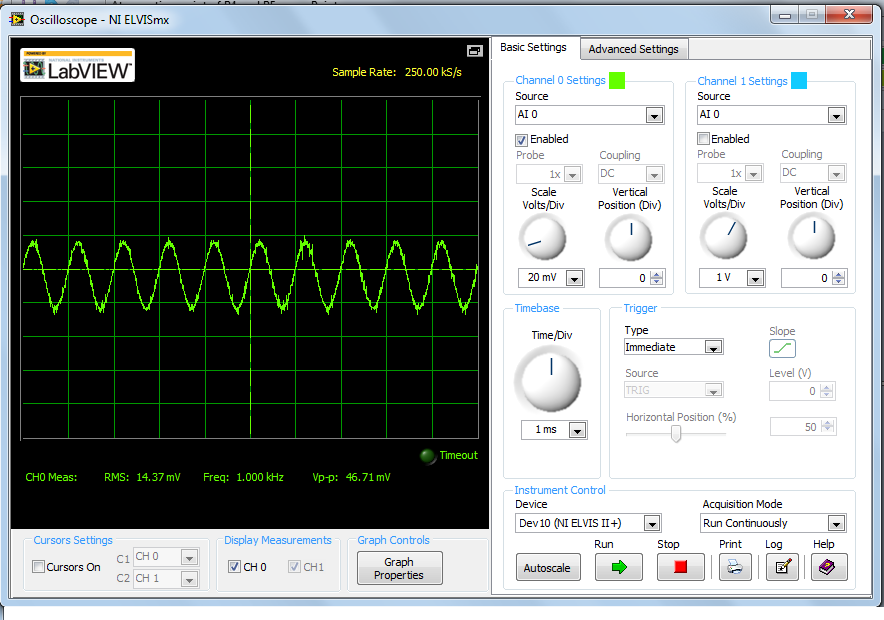Open Trigger Source TRIG dropdown
Viewport: 884px width, 620px height.
713,390
